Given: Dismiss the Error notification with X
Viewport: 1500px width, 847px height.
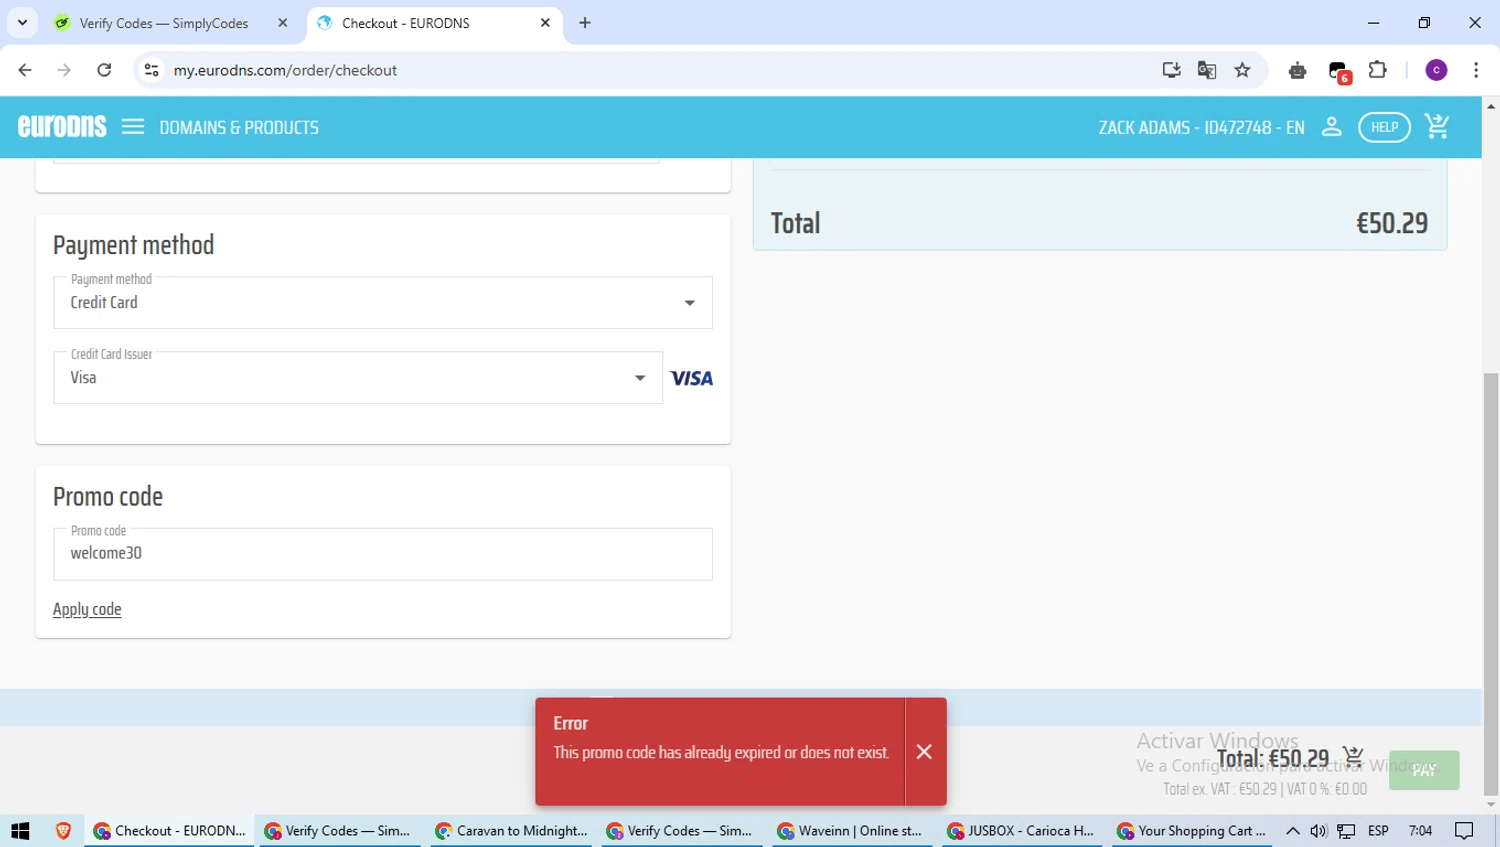Looking at the screenshot, I should [924, 751].
